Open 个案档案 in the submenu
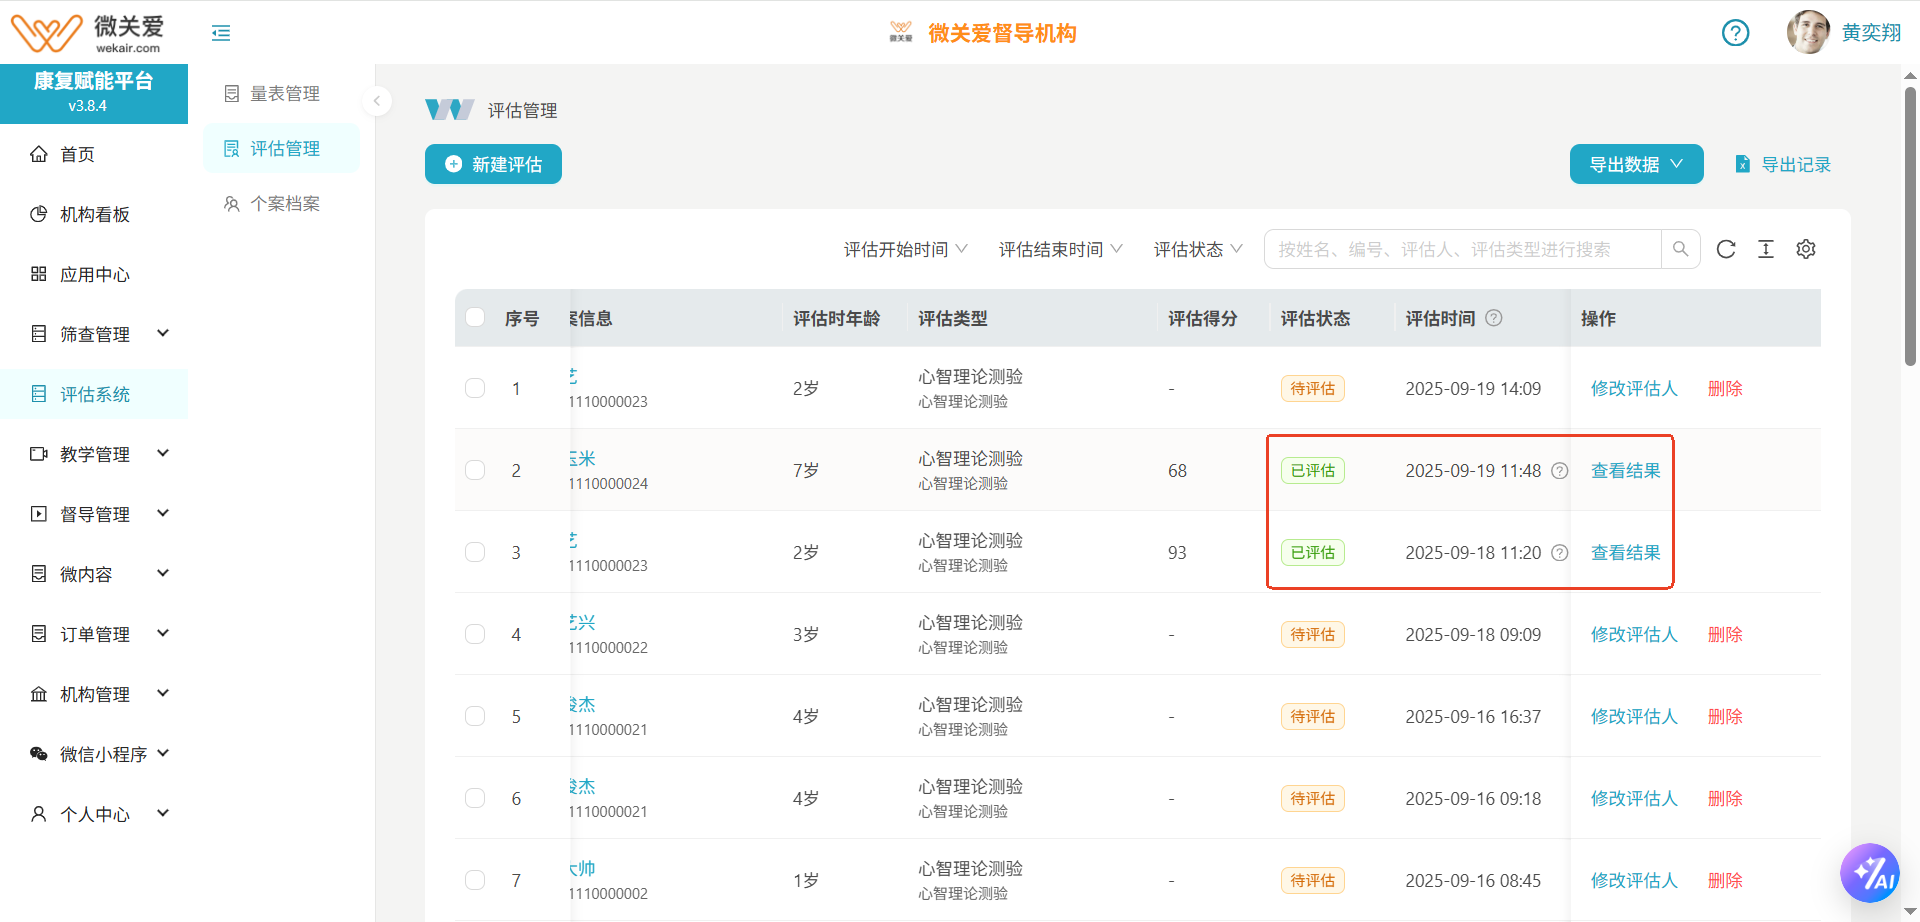Image resolution: width=1920 pixels, height=922 pixels. 284,204
